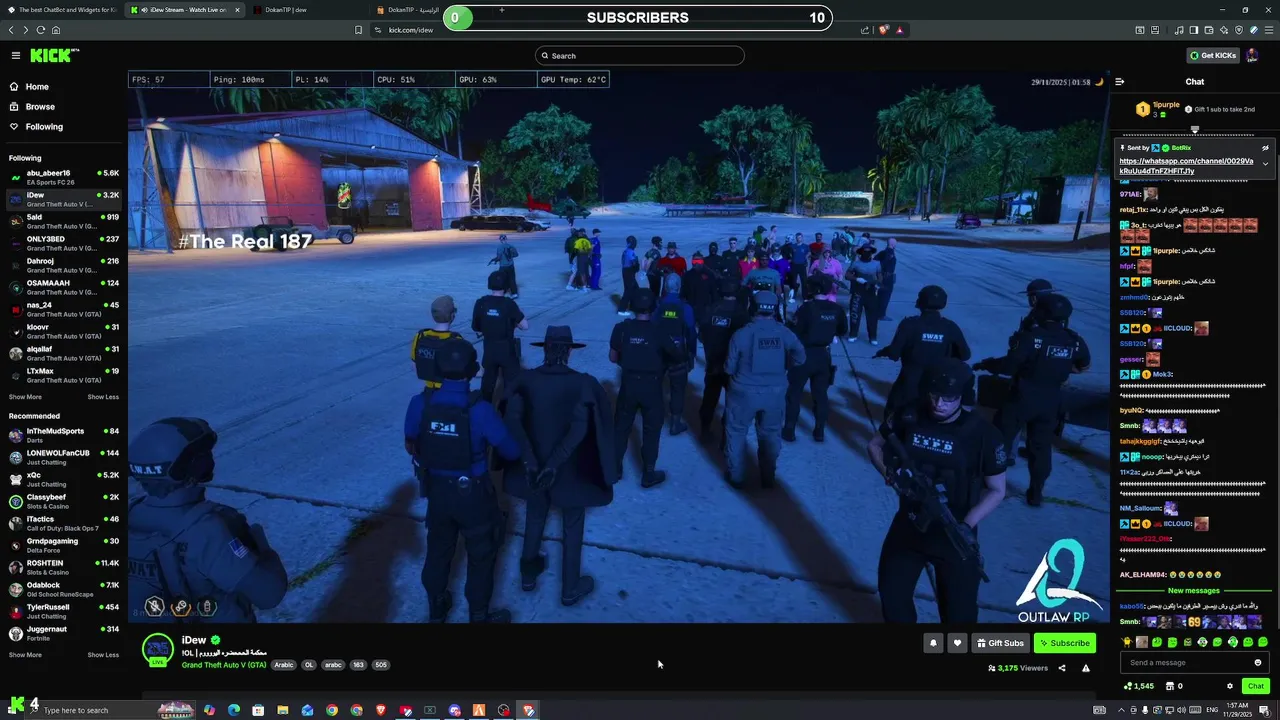Click the Arabic language tag
Screen dimensions: 1280x720
(x=284, y=665)
